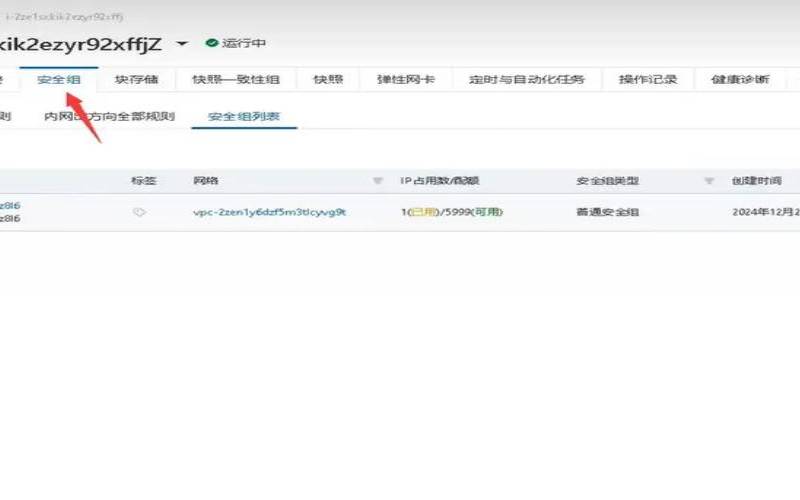Switch to the 安全组 tab
800x500 pixels.
tap(59, 80)
